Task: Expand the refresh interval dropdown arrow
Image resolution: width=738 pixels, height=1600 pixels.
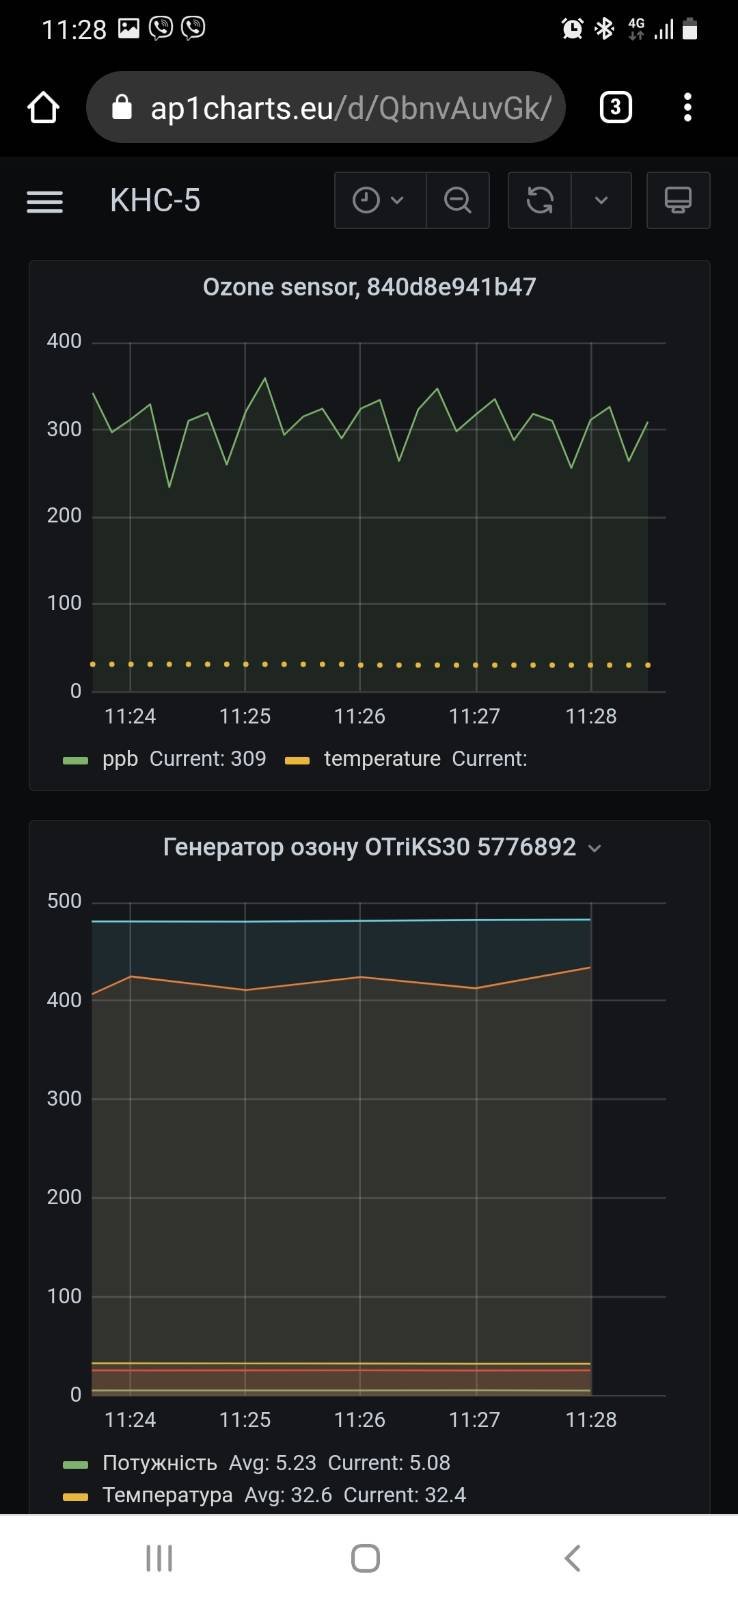Action: pyautogui.click(x=601, y=201)
